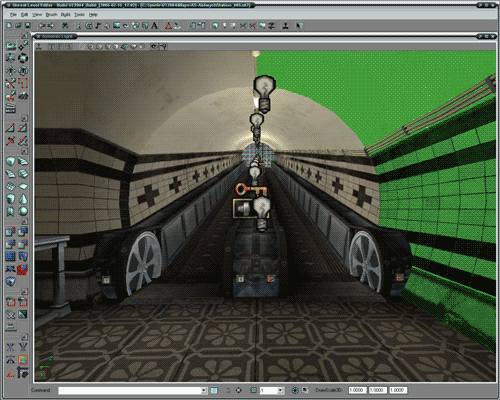Click the Add Volume cube icon

(11, 282)
